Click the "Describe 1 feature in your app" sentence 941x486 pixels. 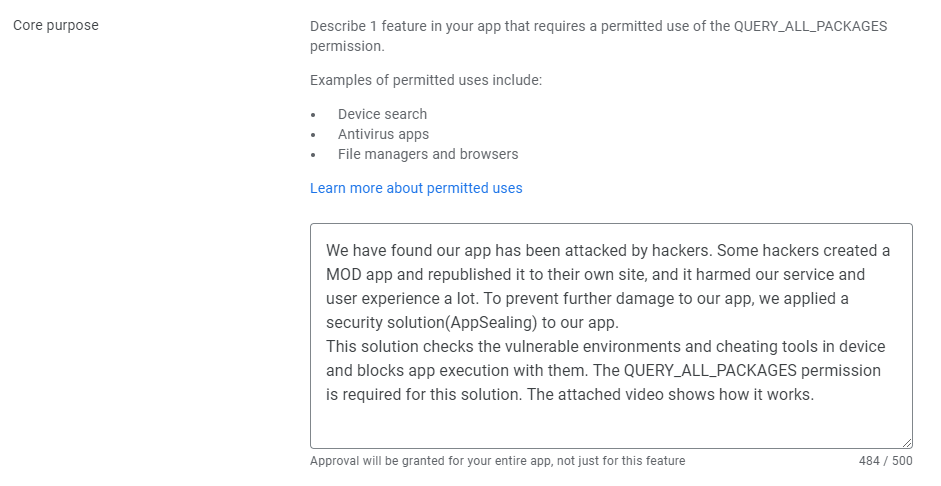point(598,36)
